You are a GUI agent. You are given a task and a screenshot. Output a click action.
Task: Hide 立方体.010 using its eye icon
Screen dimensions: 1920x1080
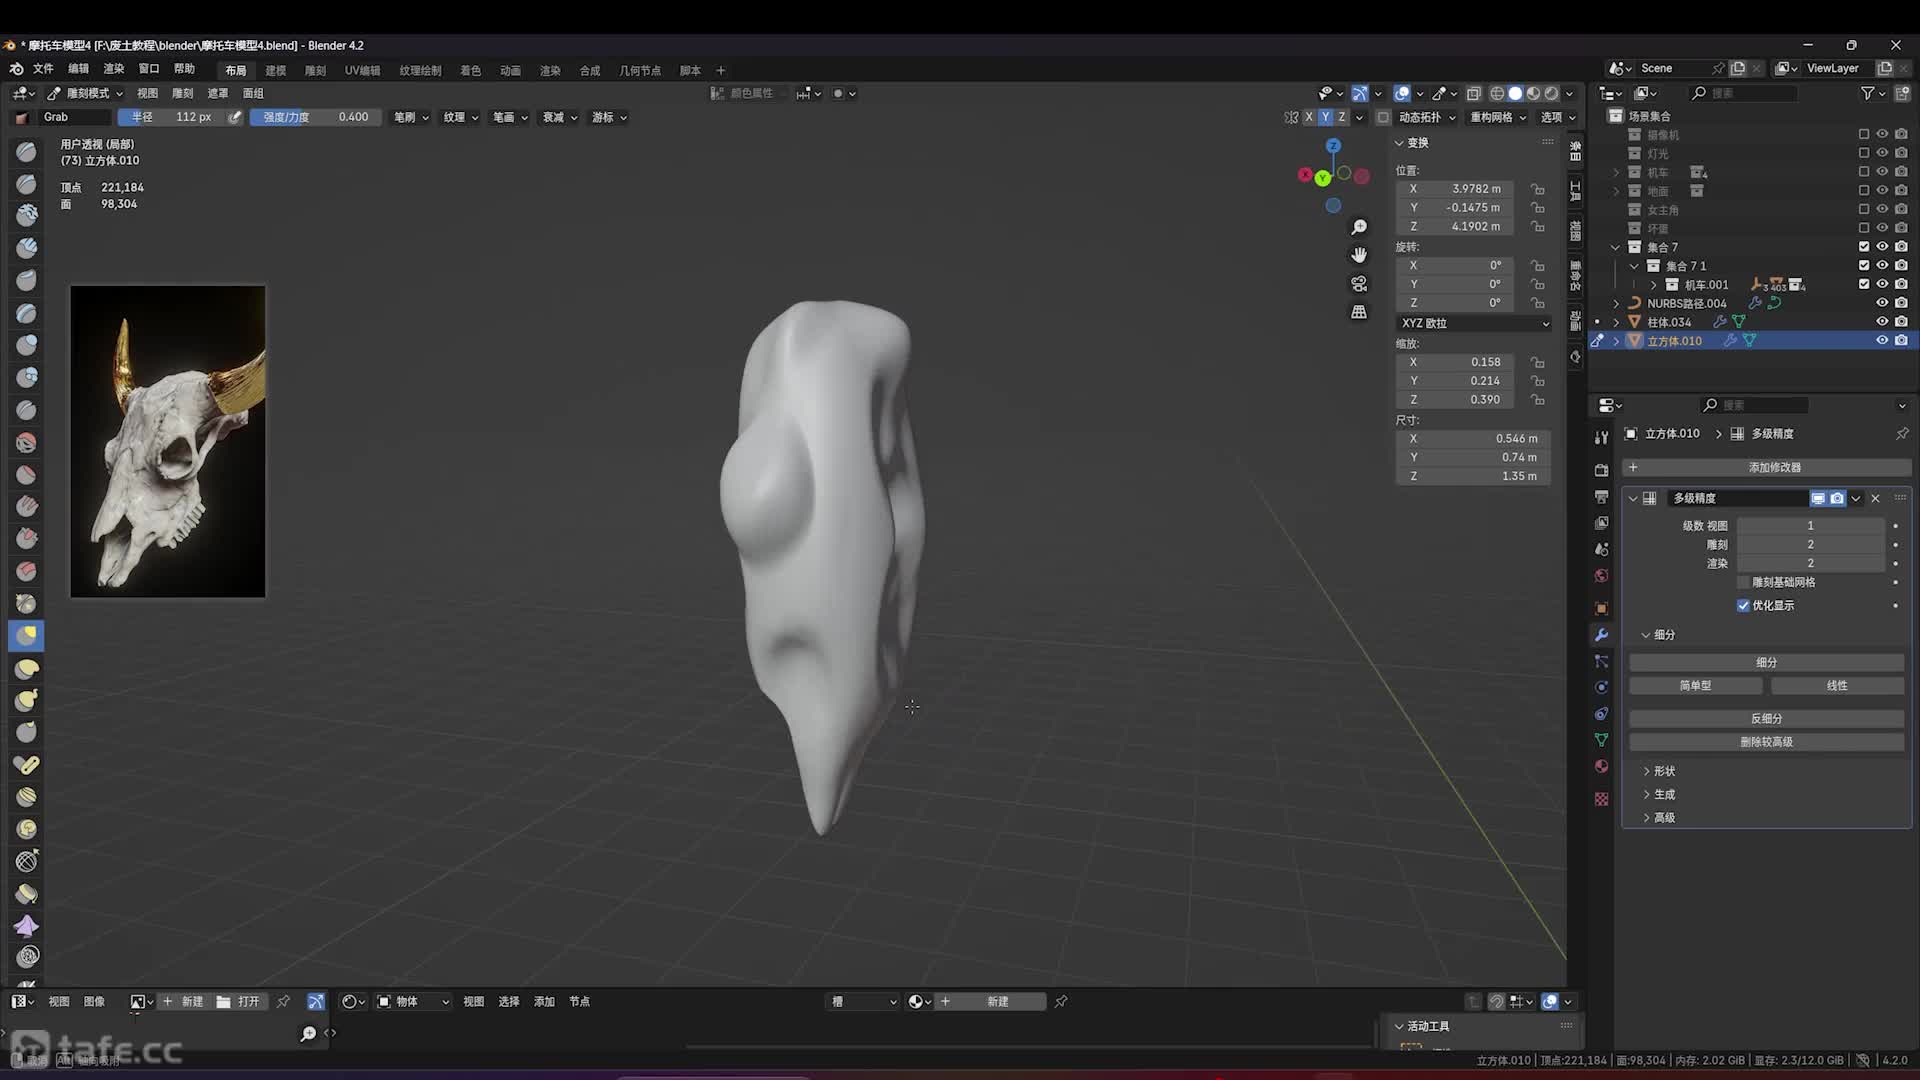tap(1881, 341)
